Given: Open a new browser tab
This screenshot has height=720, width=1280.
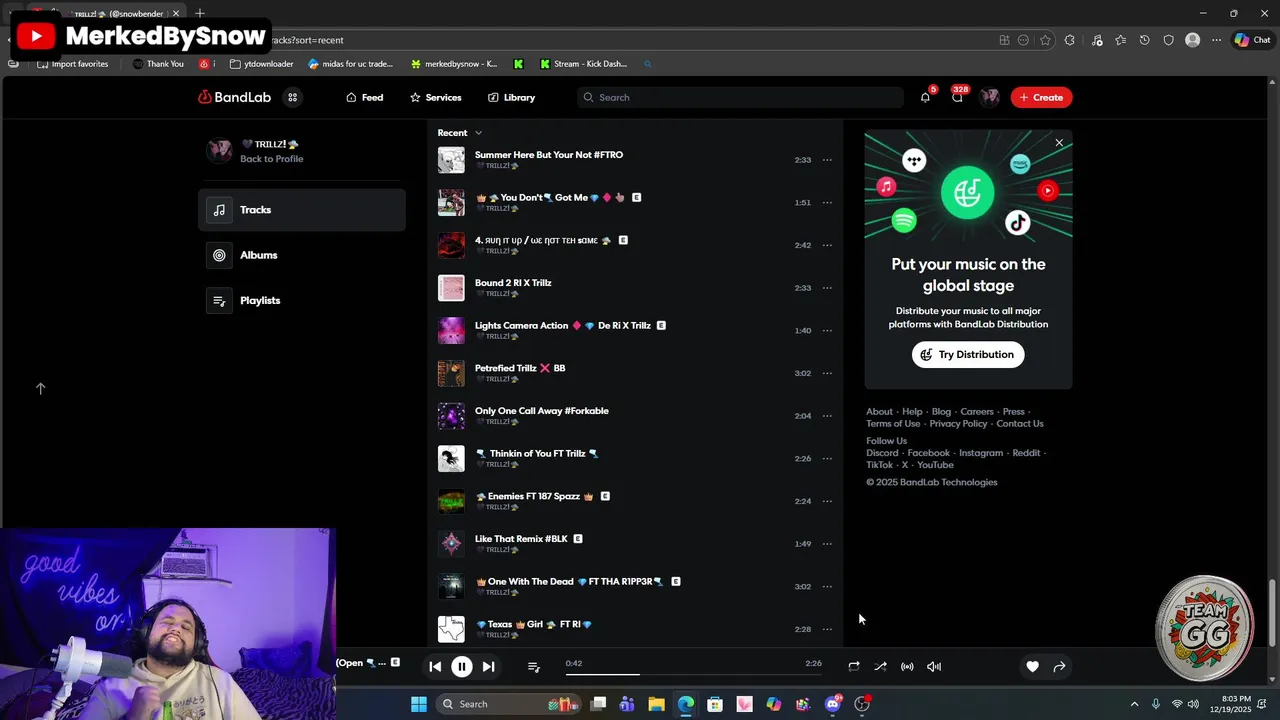Looking at the screenshot, I should (x=200, y=13).
